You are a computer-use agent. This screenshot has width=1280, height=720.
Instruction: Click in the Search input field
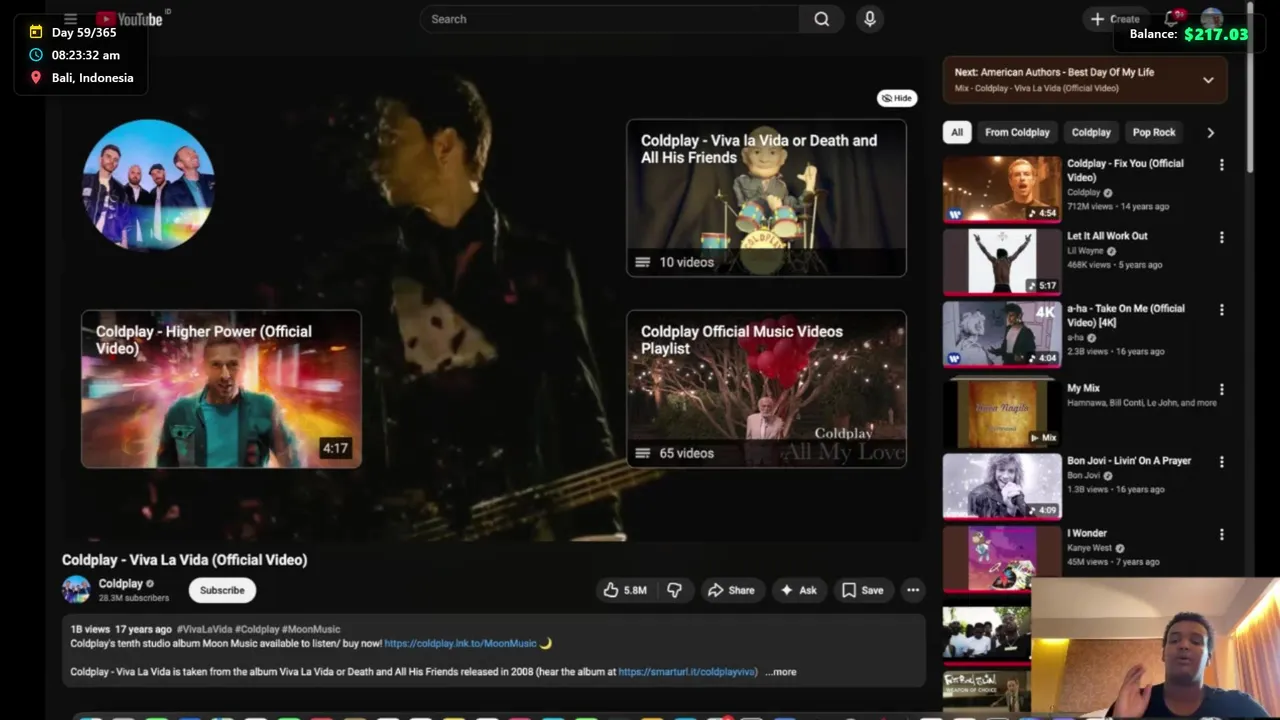(x=610, y=19)
